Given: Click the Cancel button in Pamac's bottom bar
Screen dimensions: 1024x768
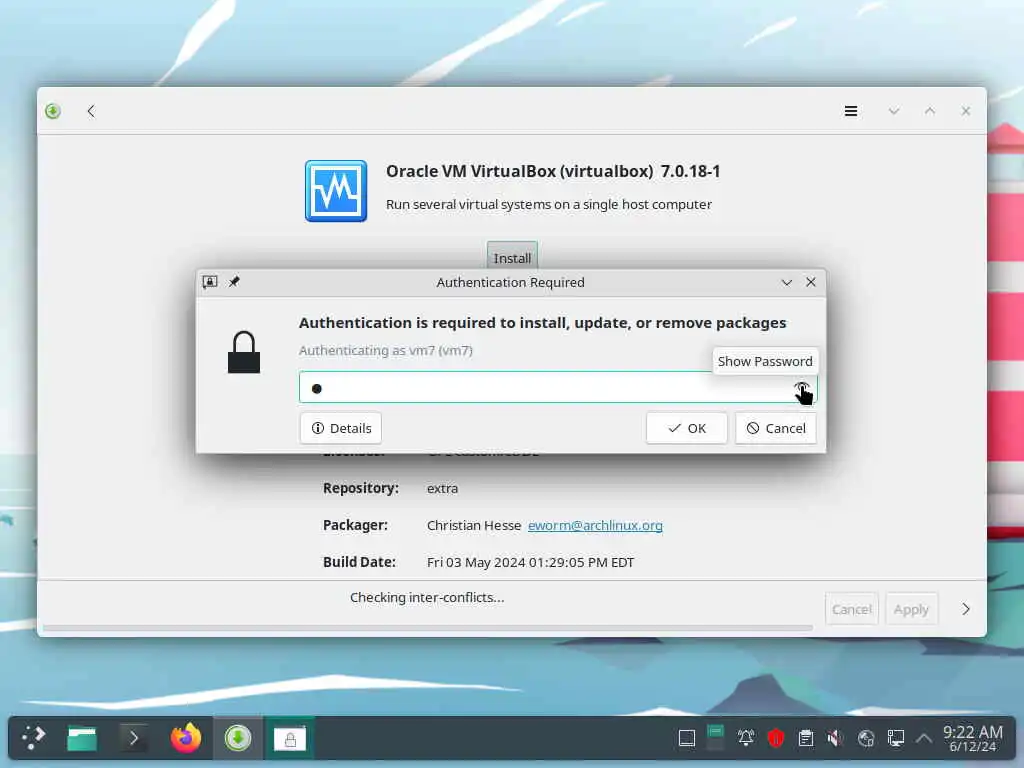Looking at the screenshot, I should point(852,609).
